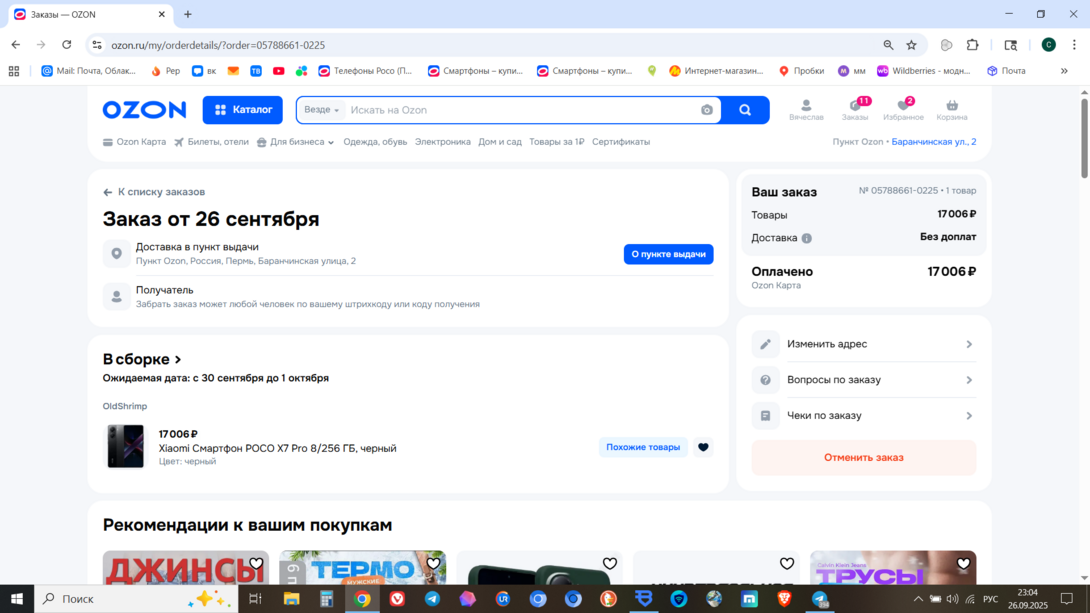The width and height of the screenshot is (1090, 613).
Task: Expand the В сборке status chevron
Action: pos(179,359)
